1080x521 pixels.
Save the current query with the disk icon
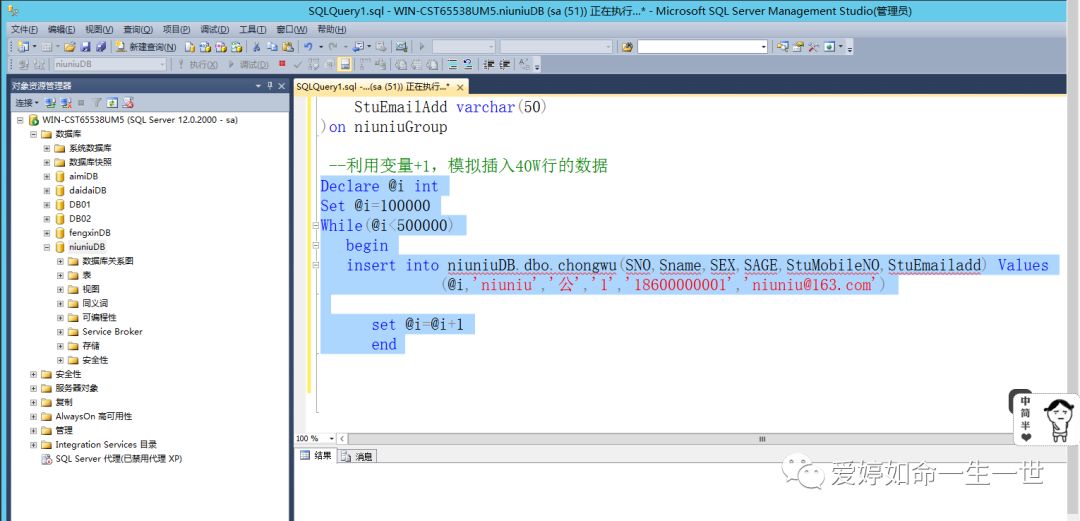pos(85,47)
